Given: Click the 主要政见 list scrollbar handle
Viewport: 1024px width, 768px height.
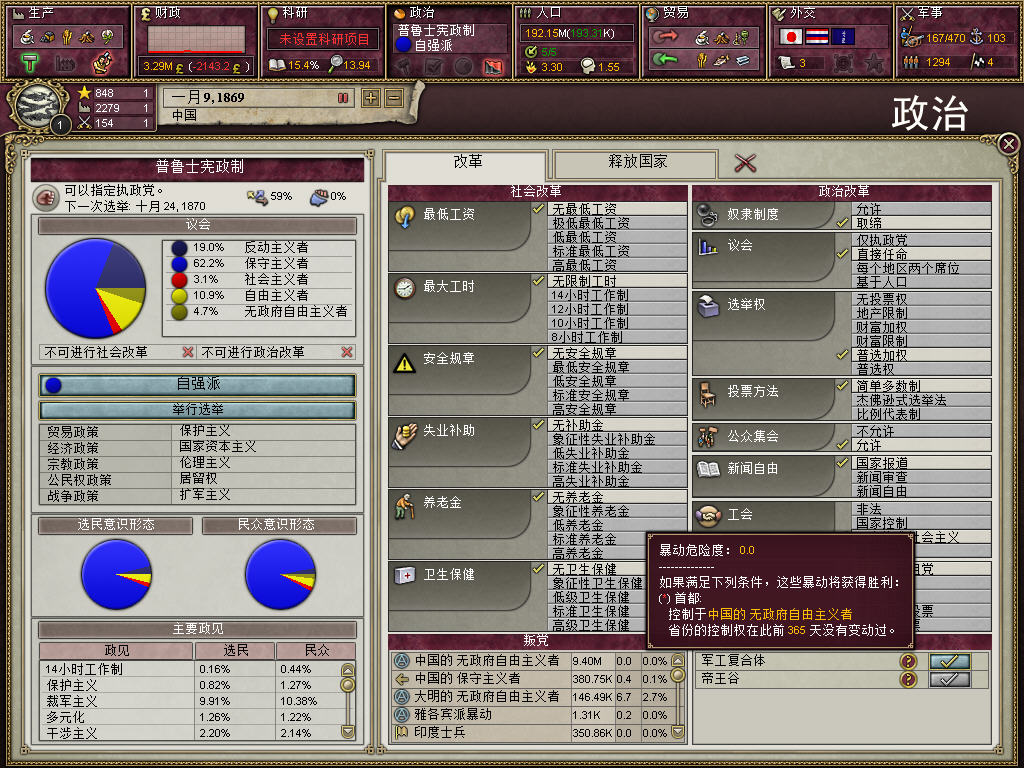Looking at the screenshot, I should click(348, 684).
